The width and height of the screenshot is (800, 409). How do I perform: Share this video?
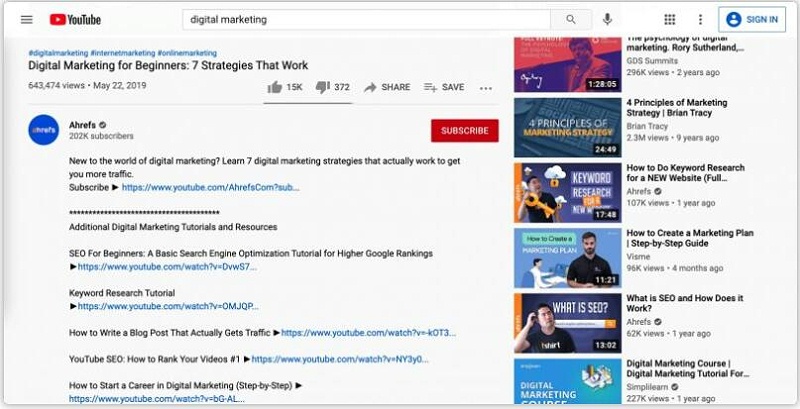pos(387,87)
